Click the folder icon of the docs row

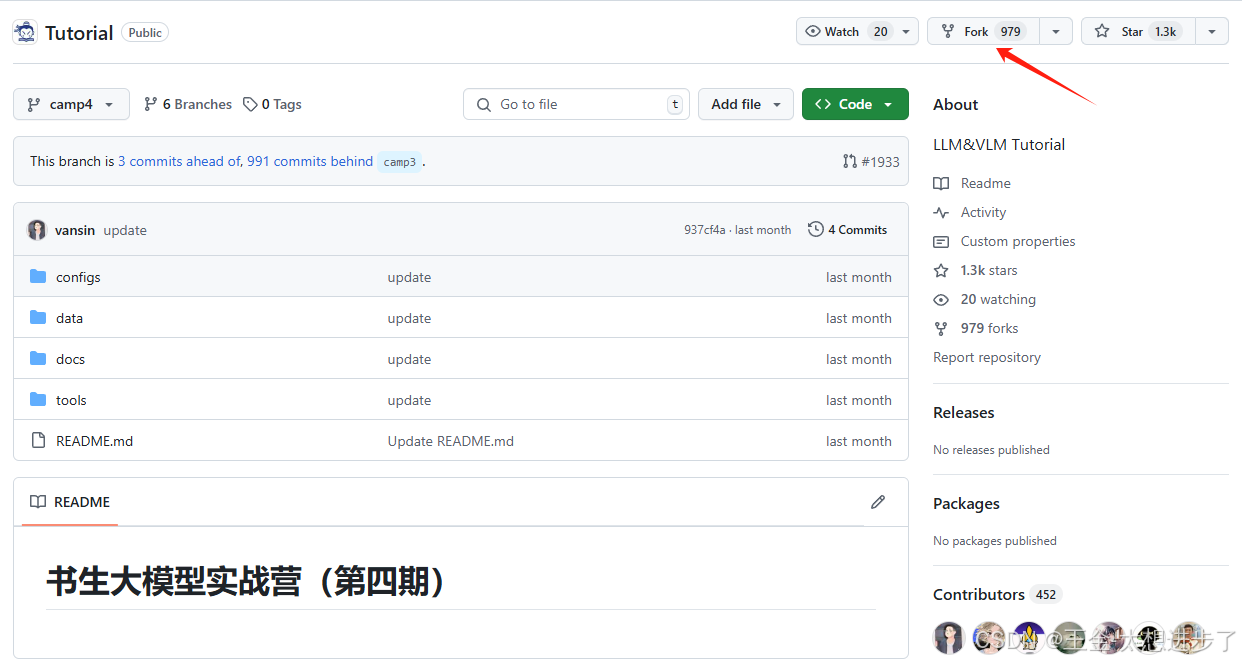point(38,358)
